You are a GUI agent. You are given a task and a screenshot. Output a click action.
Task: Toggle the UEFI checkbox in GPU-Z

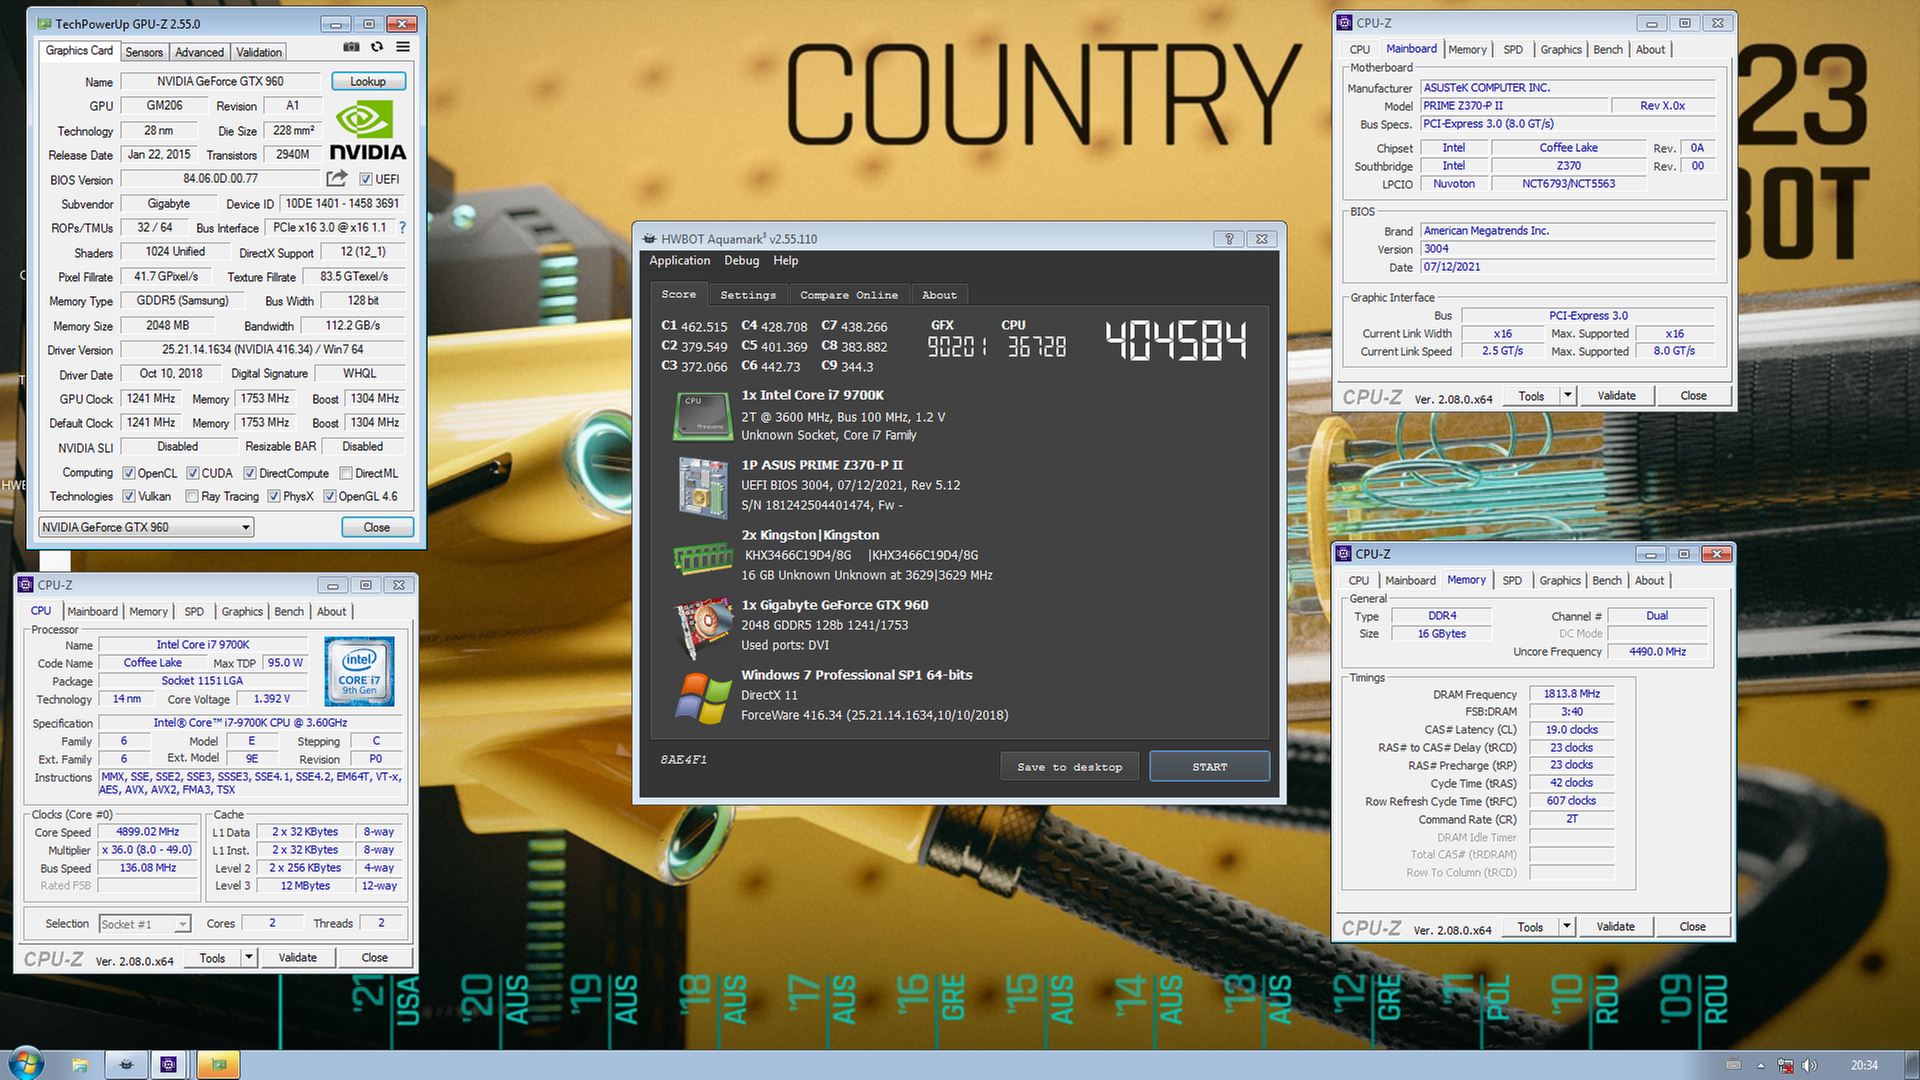coord(366,179)
